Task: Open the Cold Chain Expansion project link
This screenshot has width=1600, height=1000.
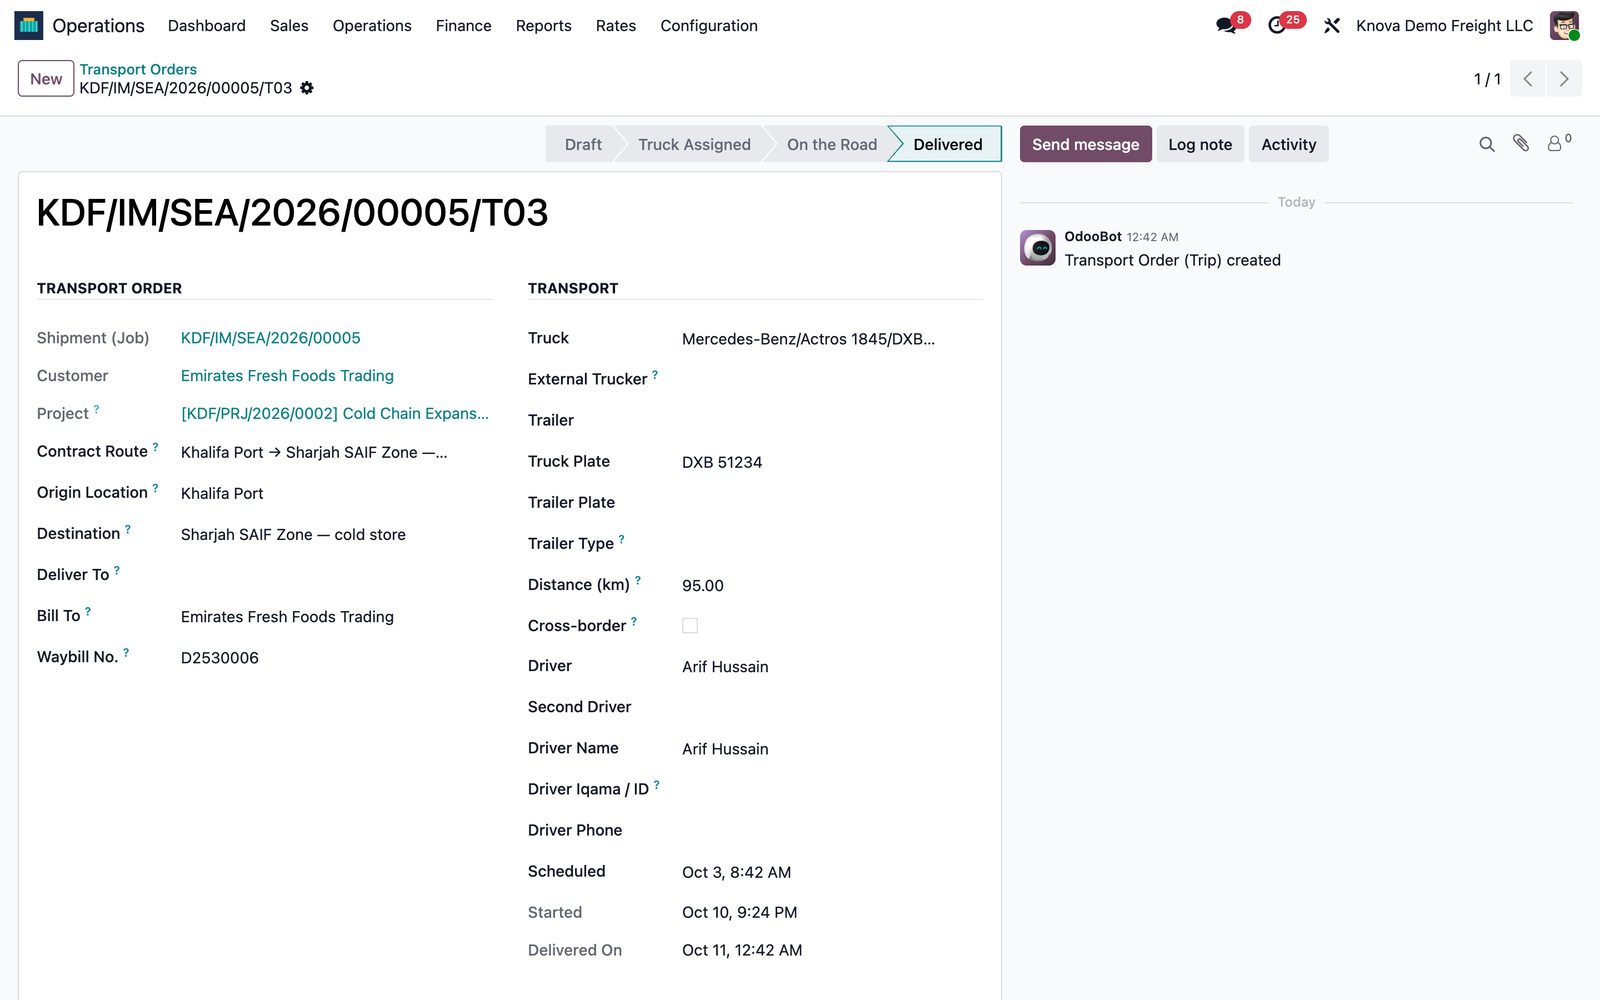Action: [335, 414]
